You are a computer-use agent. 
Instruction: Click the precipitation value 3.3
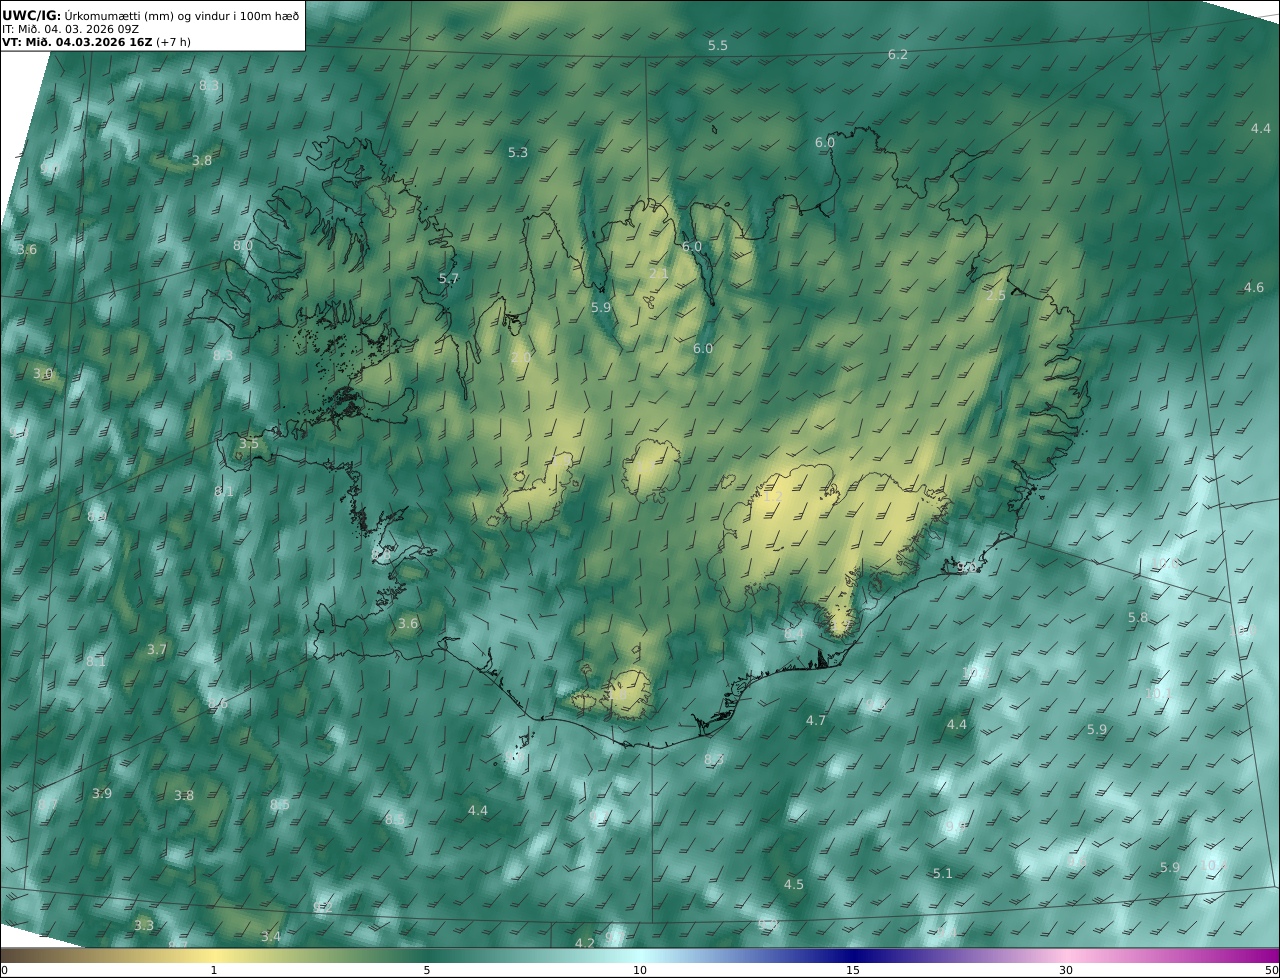144,926
